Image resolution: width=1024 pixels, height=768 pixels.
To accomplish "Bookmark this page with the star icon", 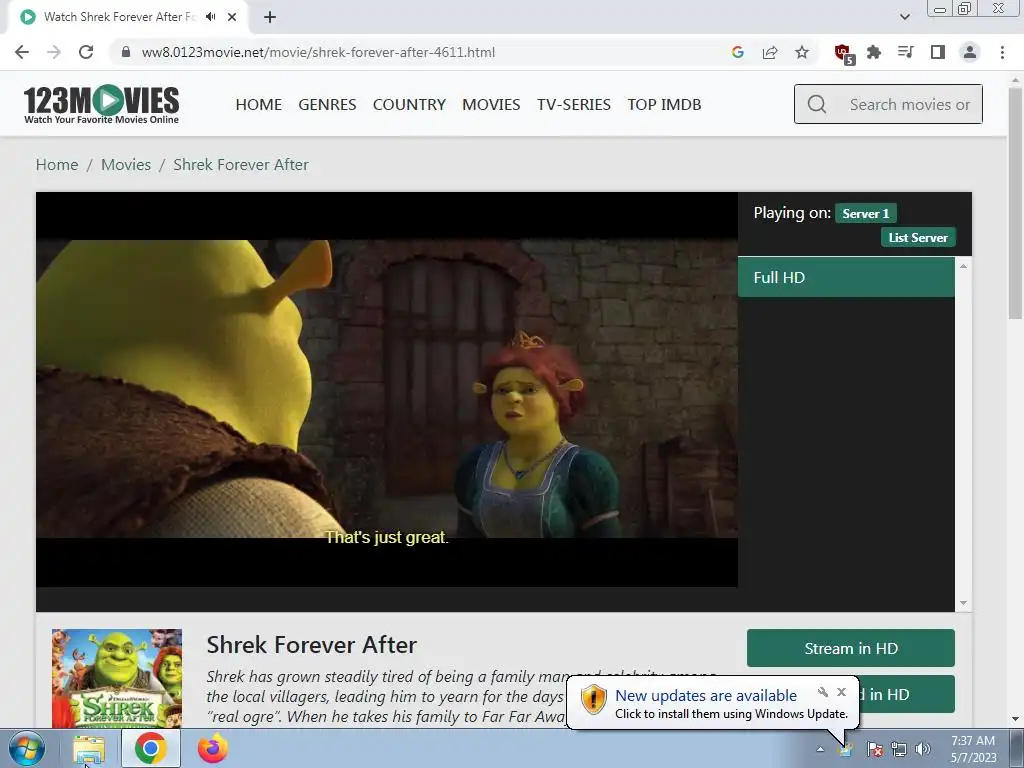I will click(802, 52).
